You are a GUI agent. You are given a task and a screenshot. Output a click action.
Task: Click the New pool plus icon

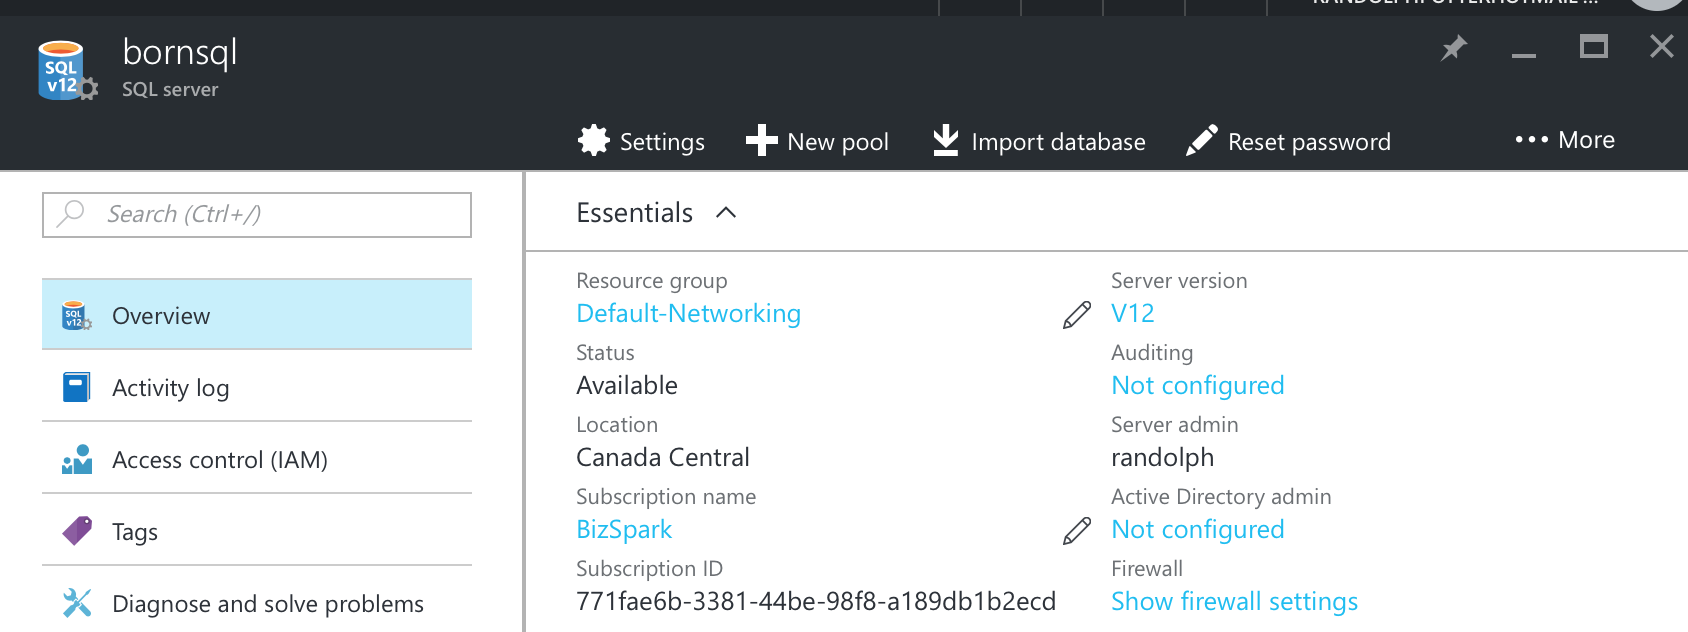click(x=761, y=141)
